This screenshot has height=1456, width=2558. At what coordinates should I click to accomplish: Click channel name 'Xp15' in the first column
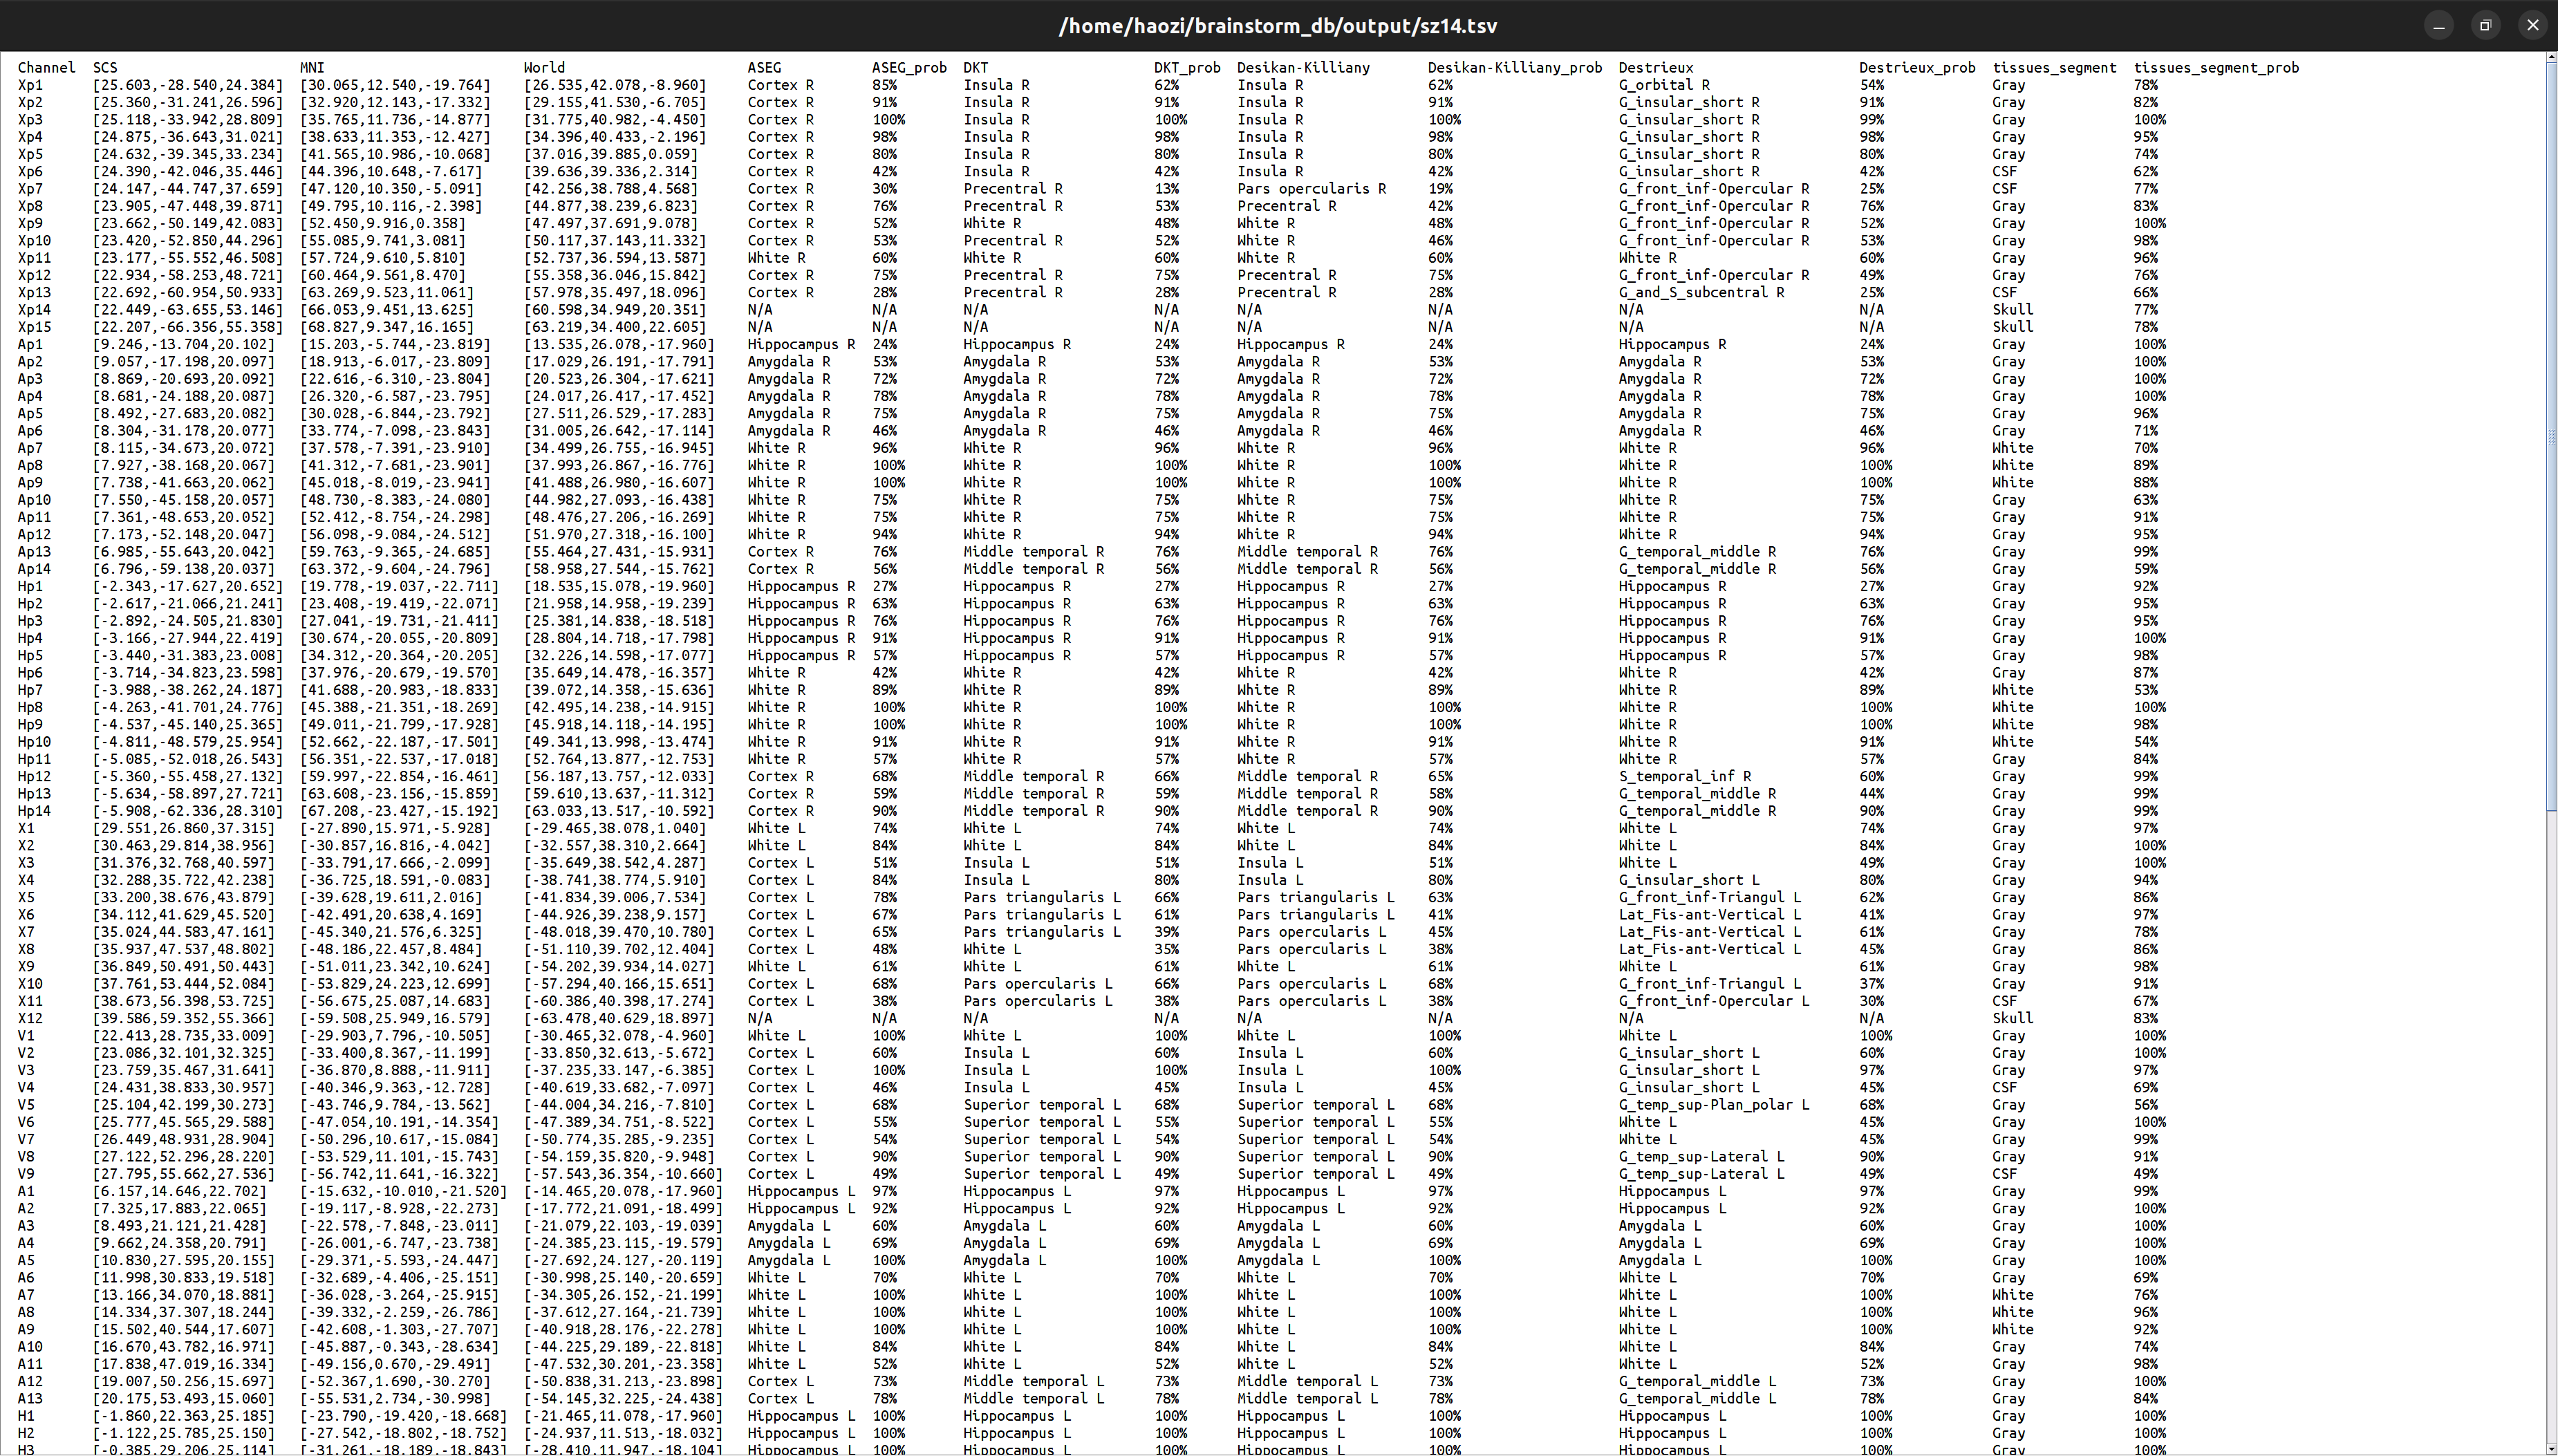34,327
